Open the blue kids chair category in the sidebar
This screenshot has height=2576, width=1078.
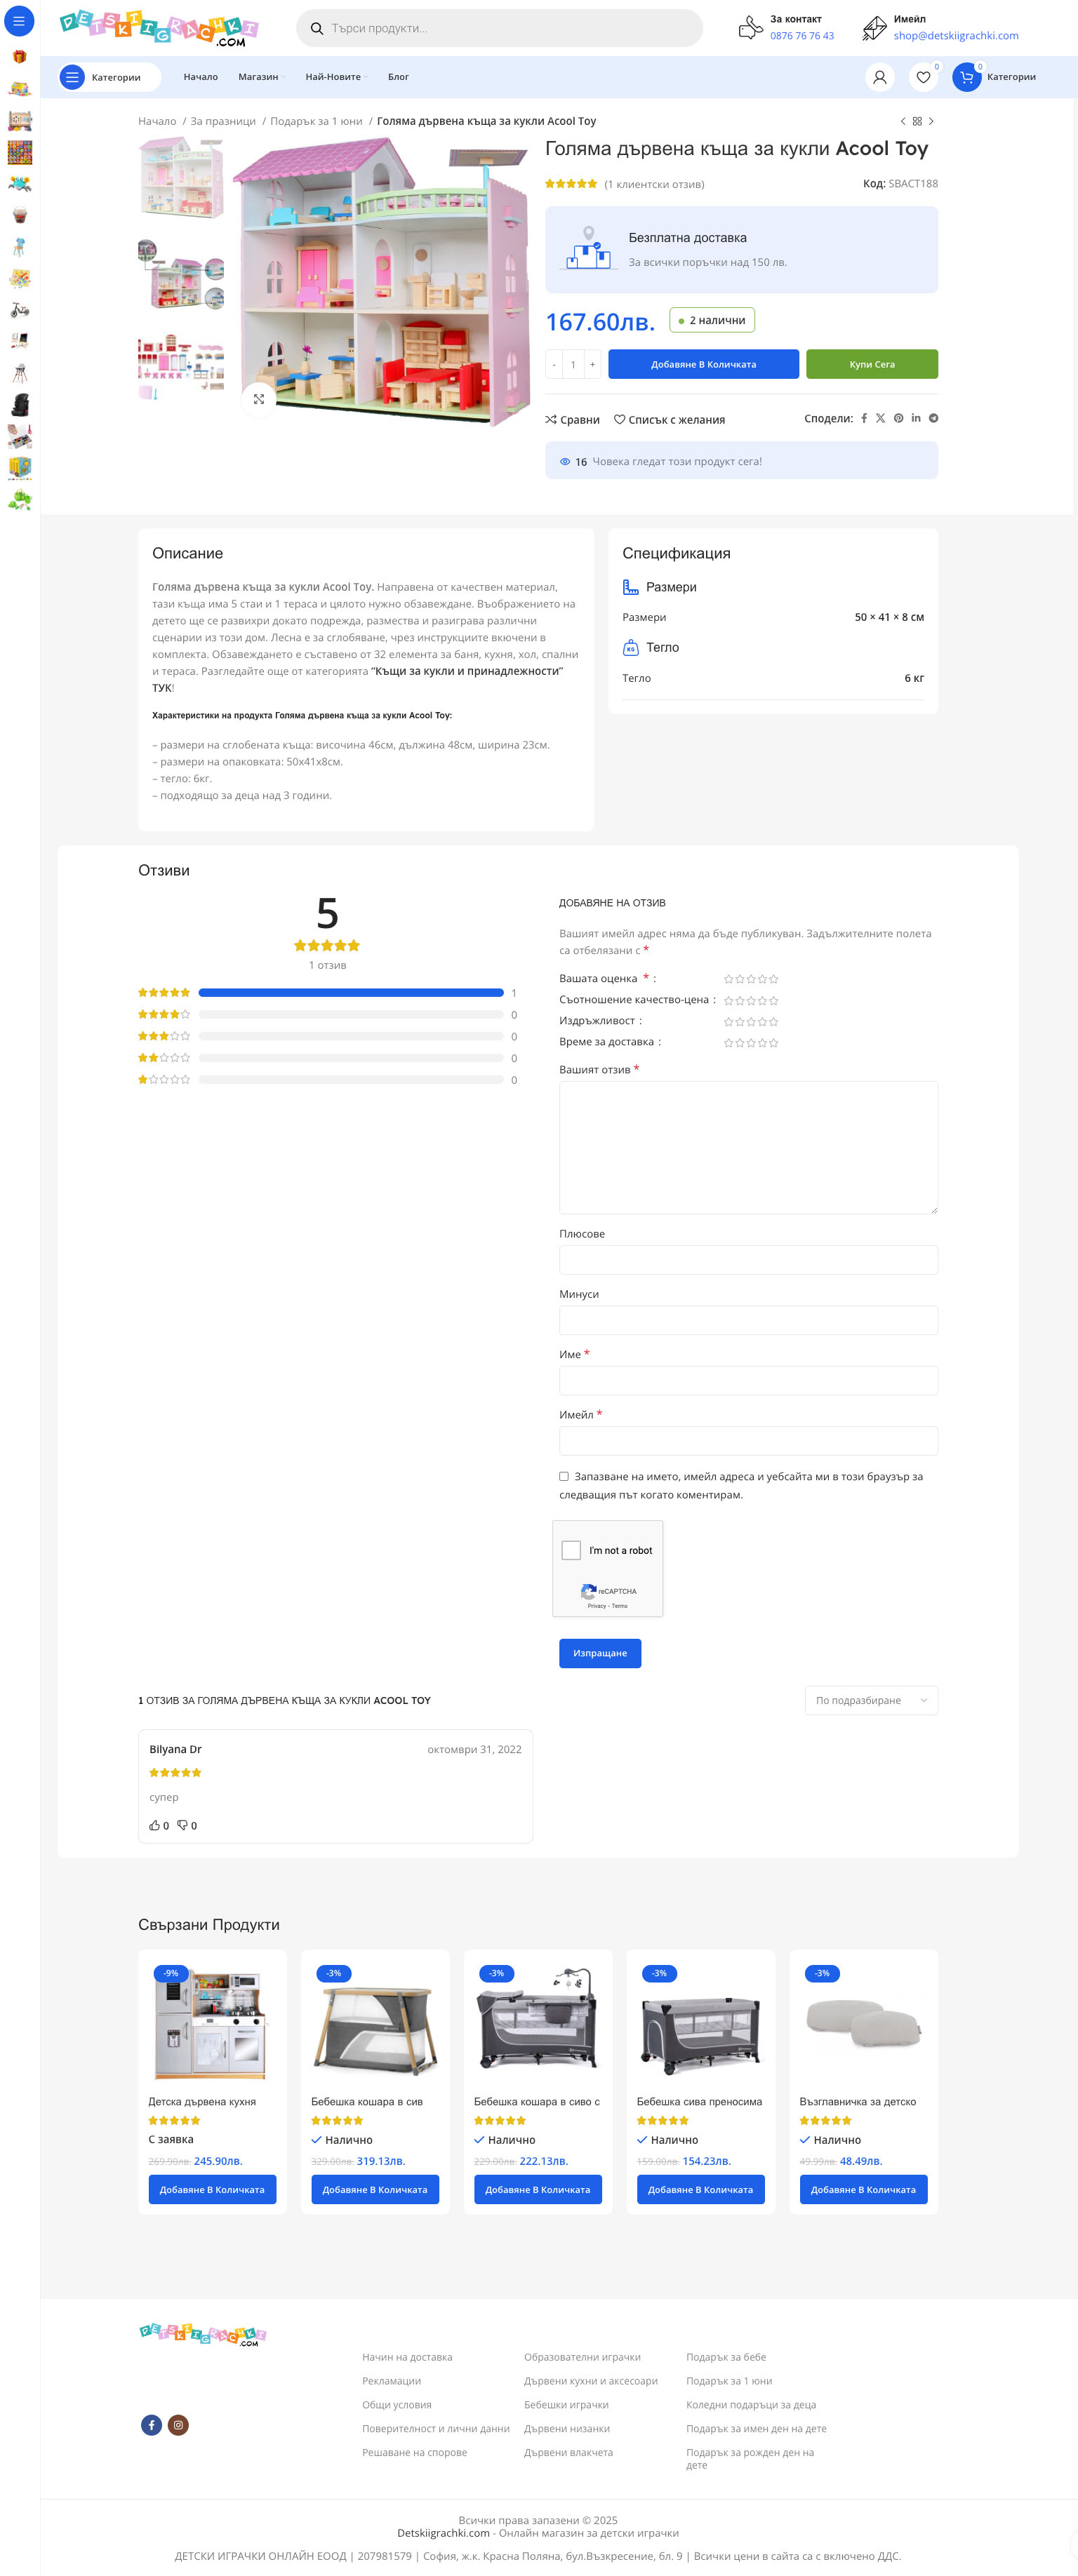tap(19, 247)
